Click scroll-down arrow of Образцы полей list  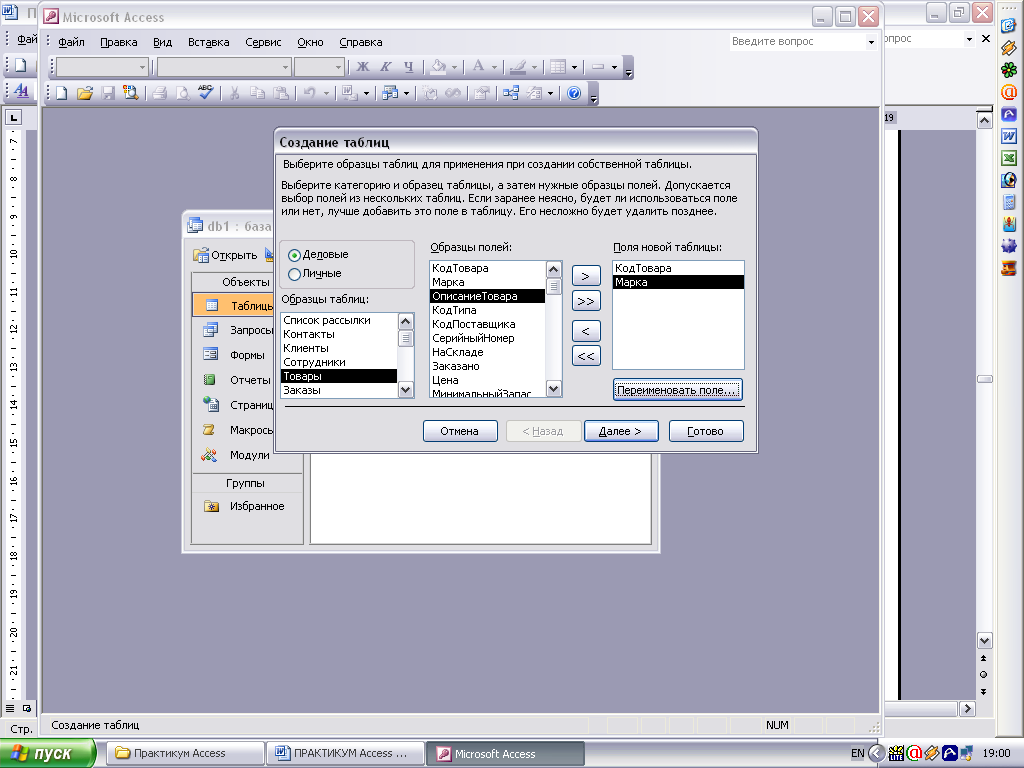[x=554, y=389]
